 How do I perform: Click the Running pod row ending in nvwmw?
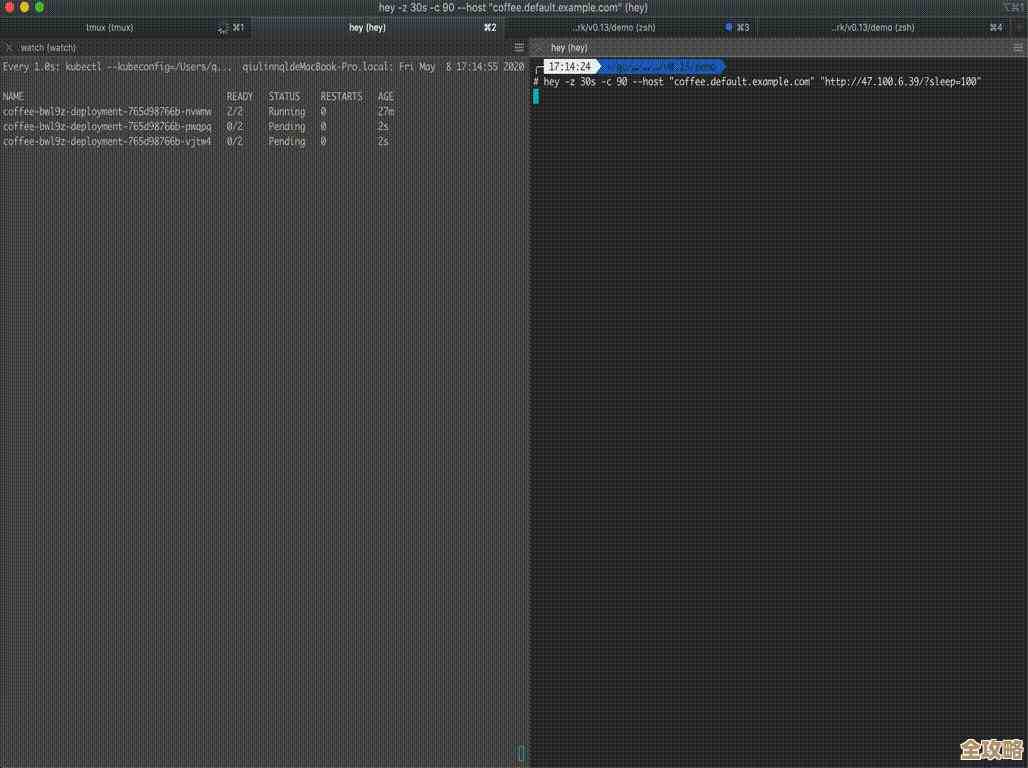(x=108, y=112)
